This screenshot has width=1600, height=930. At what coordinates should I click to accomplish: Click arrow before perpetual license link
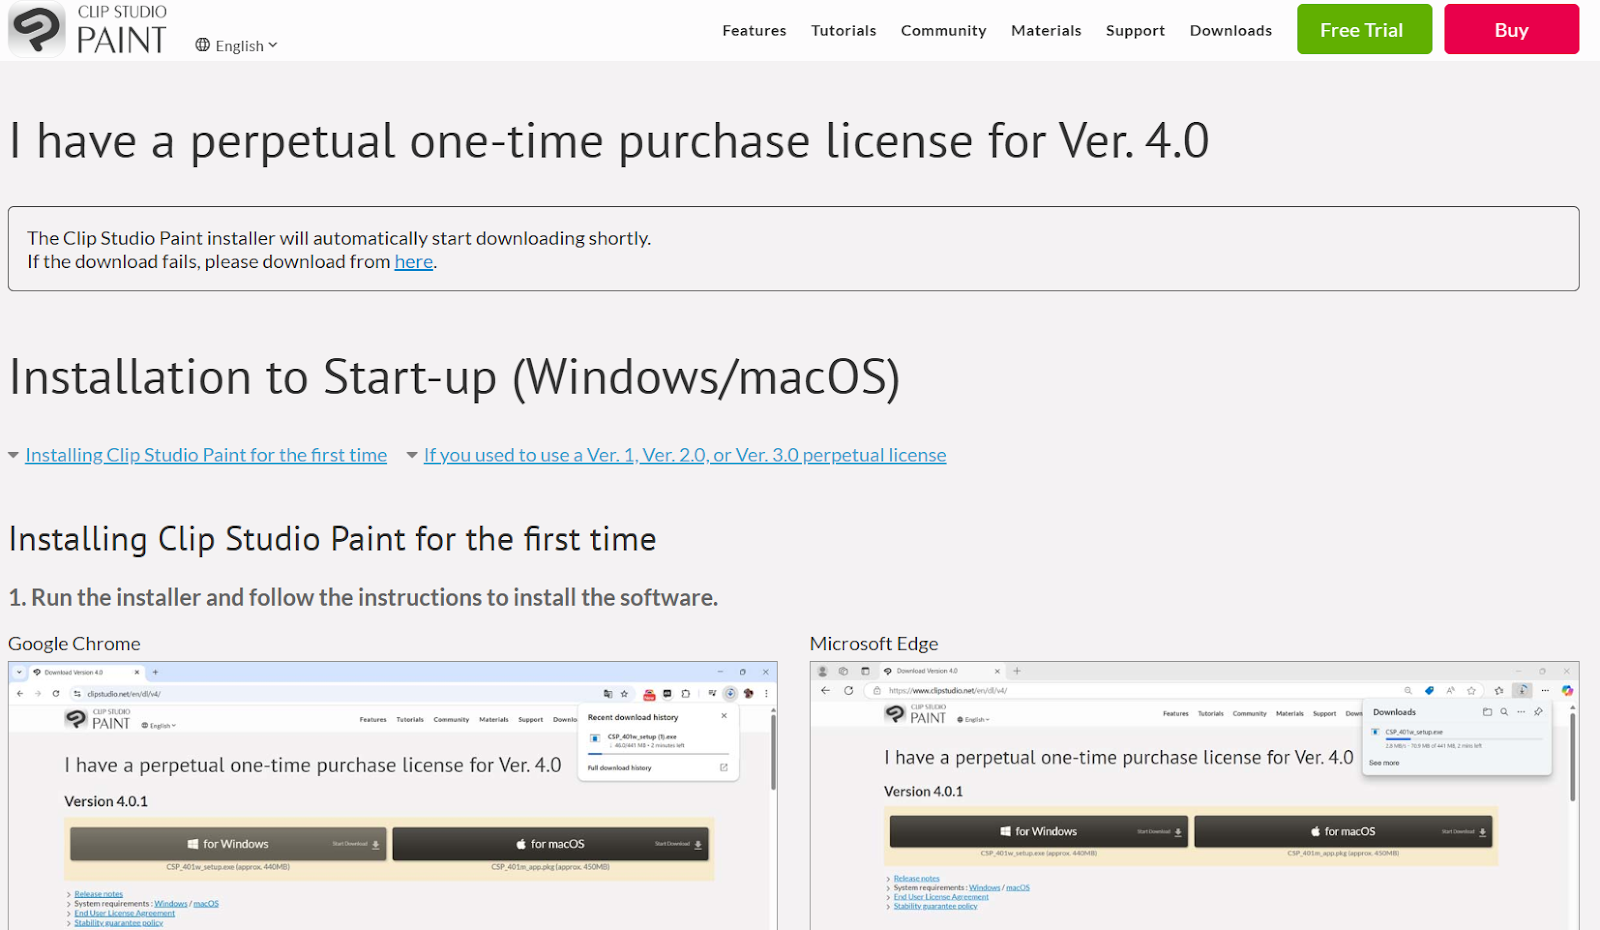(412, 455)
